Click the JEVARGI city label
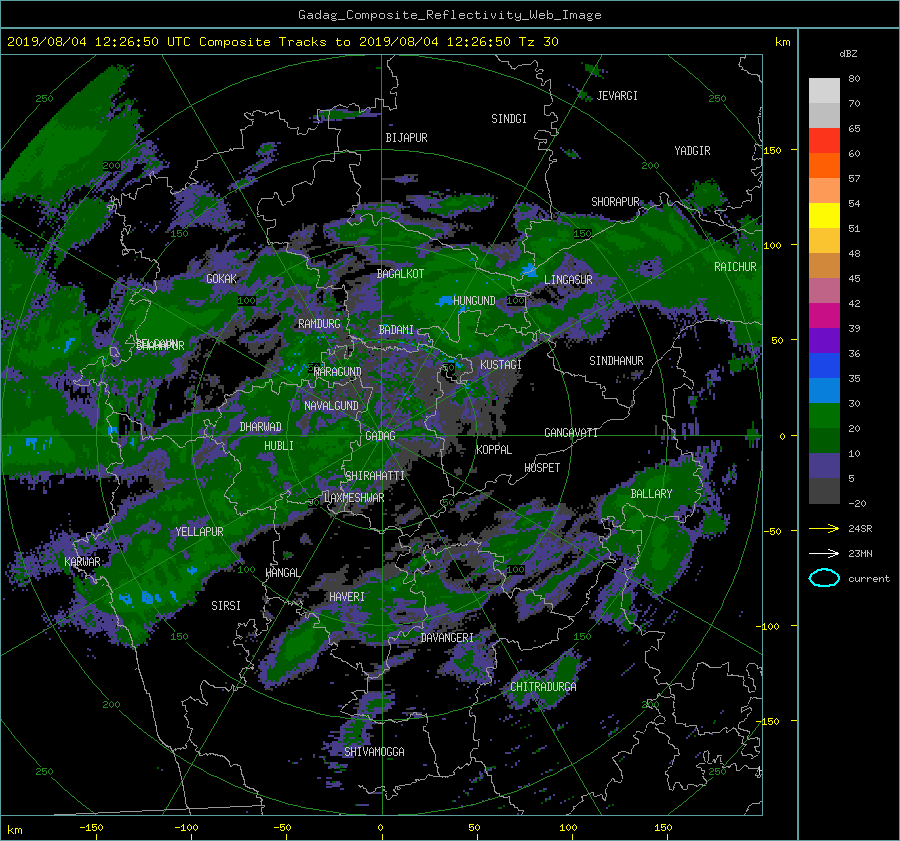 (x=617, y=96)
